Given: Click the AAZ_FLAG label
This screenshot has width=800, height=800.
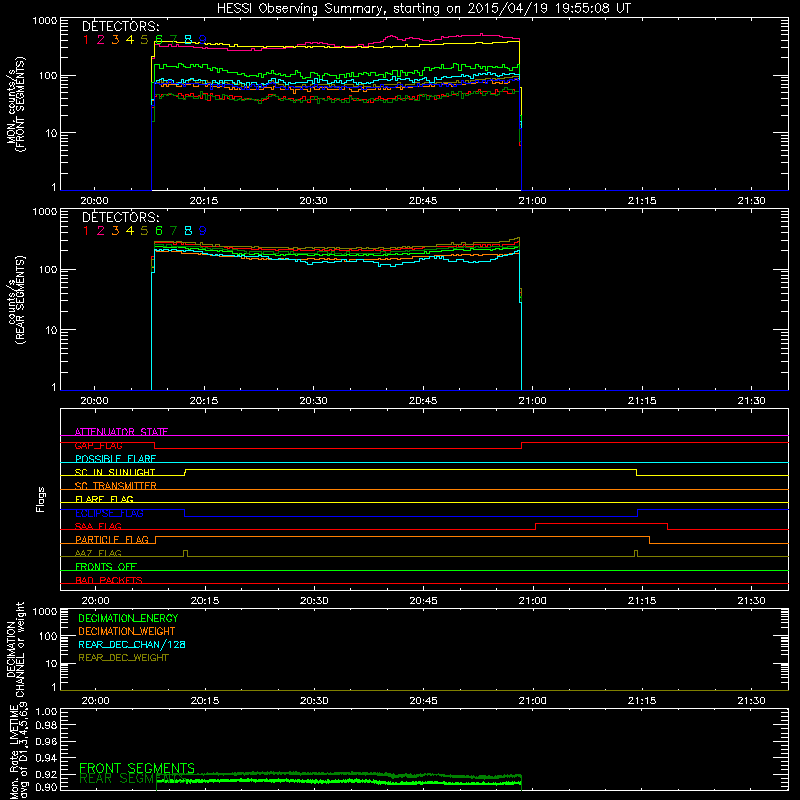Looking at the screenshot, I should (98, 554).
